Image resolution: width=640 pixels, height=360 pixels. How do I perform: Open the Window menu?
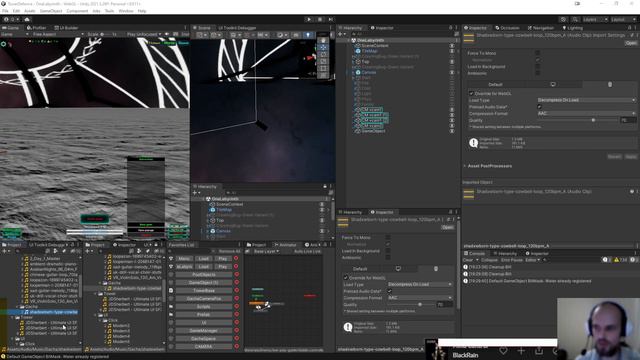pyautogui.click(x=126, y=11)
